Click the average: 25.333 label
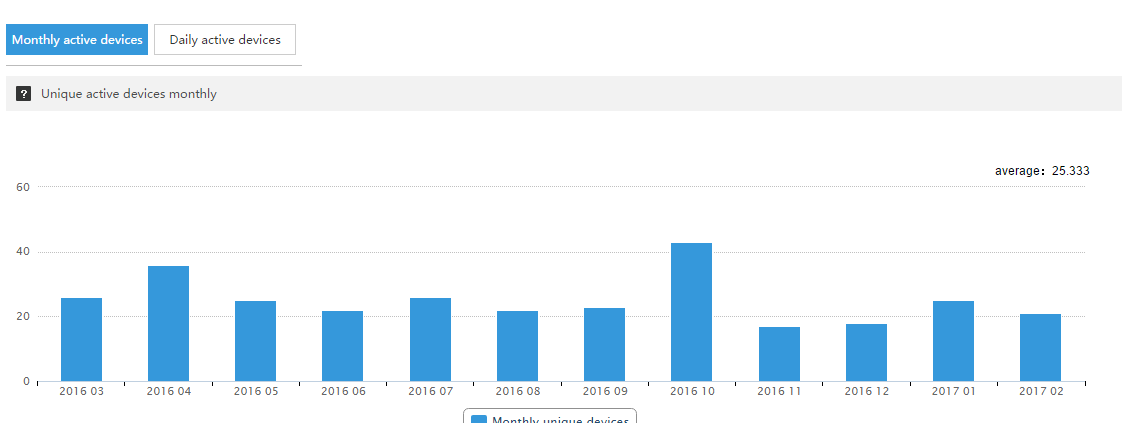Viewport: 1122px width, 423px height. point(1041,171)
